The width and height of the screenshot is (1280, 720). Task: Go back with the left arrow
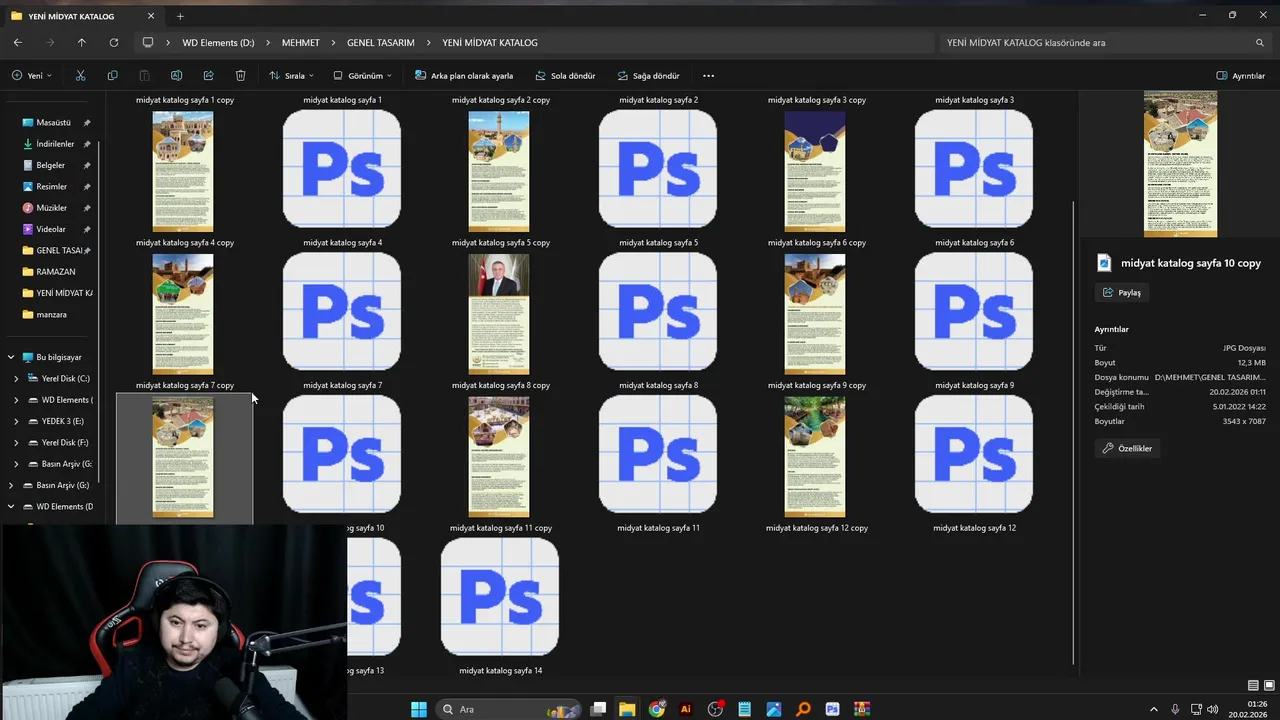tap(18, 43)
